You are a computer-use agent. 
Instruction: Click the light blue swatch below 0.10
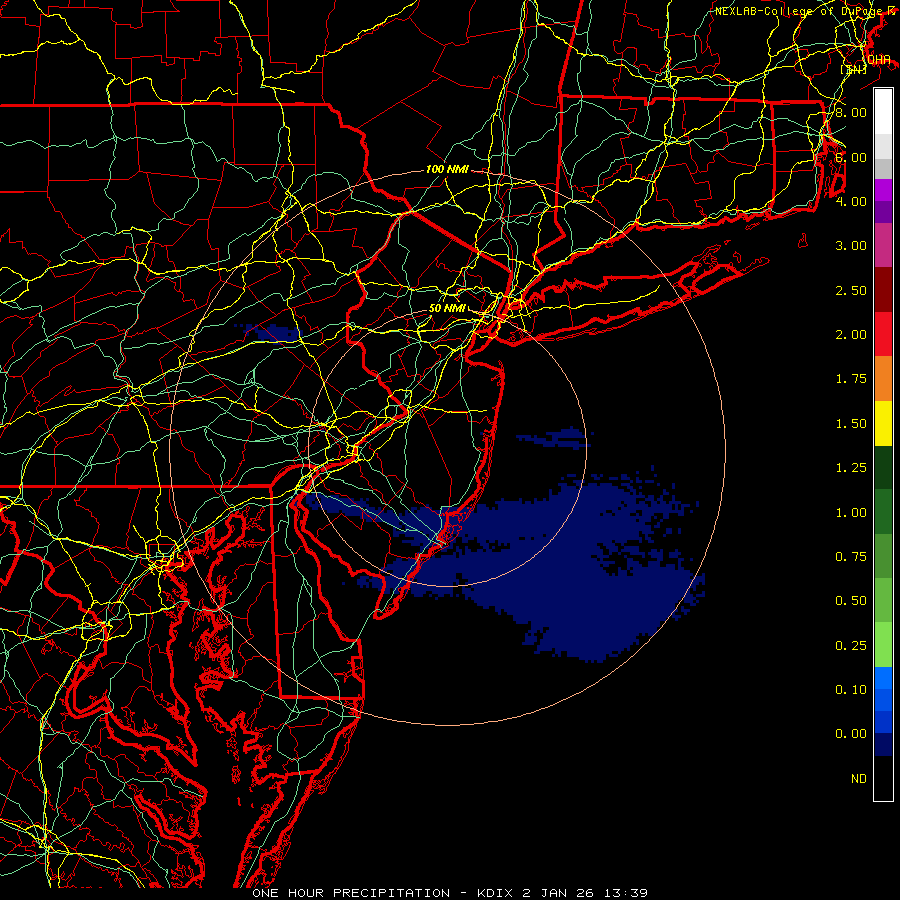tap(883, 678)
